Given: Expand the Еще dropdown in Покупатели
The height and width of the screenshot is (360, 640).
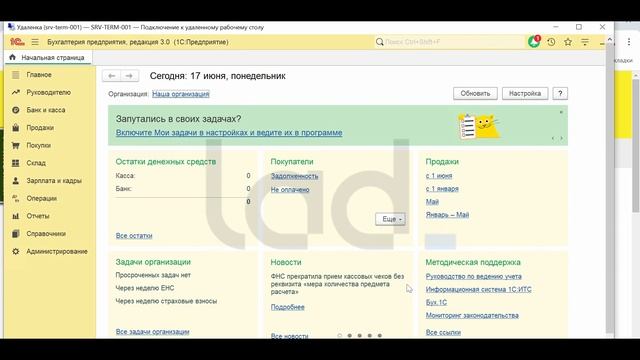Looking at the screenshot, I should coord(390,219).
